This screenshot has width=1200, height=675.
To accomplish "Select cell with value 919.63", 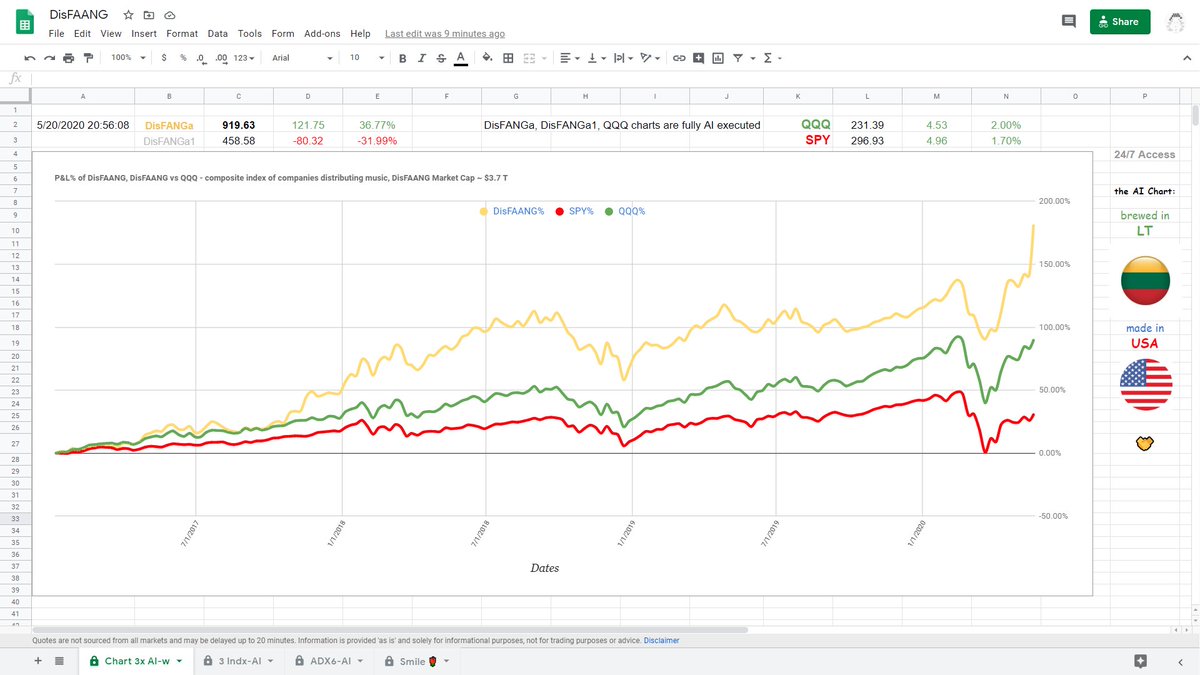I will [x=238, y=125].
